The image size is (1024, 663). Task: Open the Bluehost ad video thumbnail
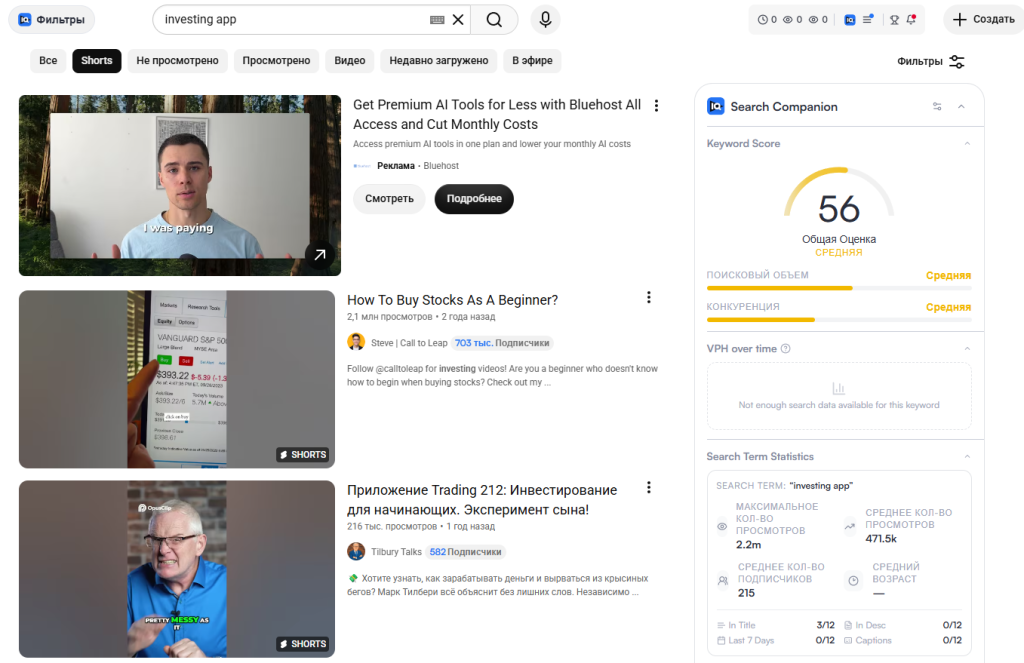click(180, 186)
